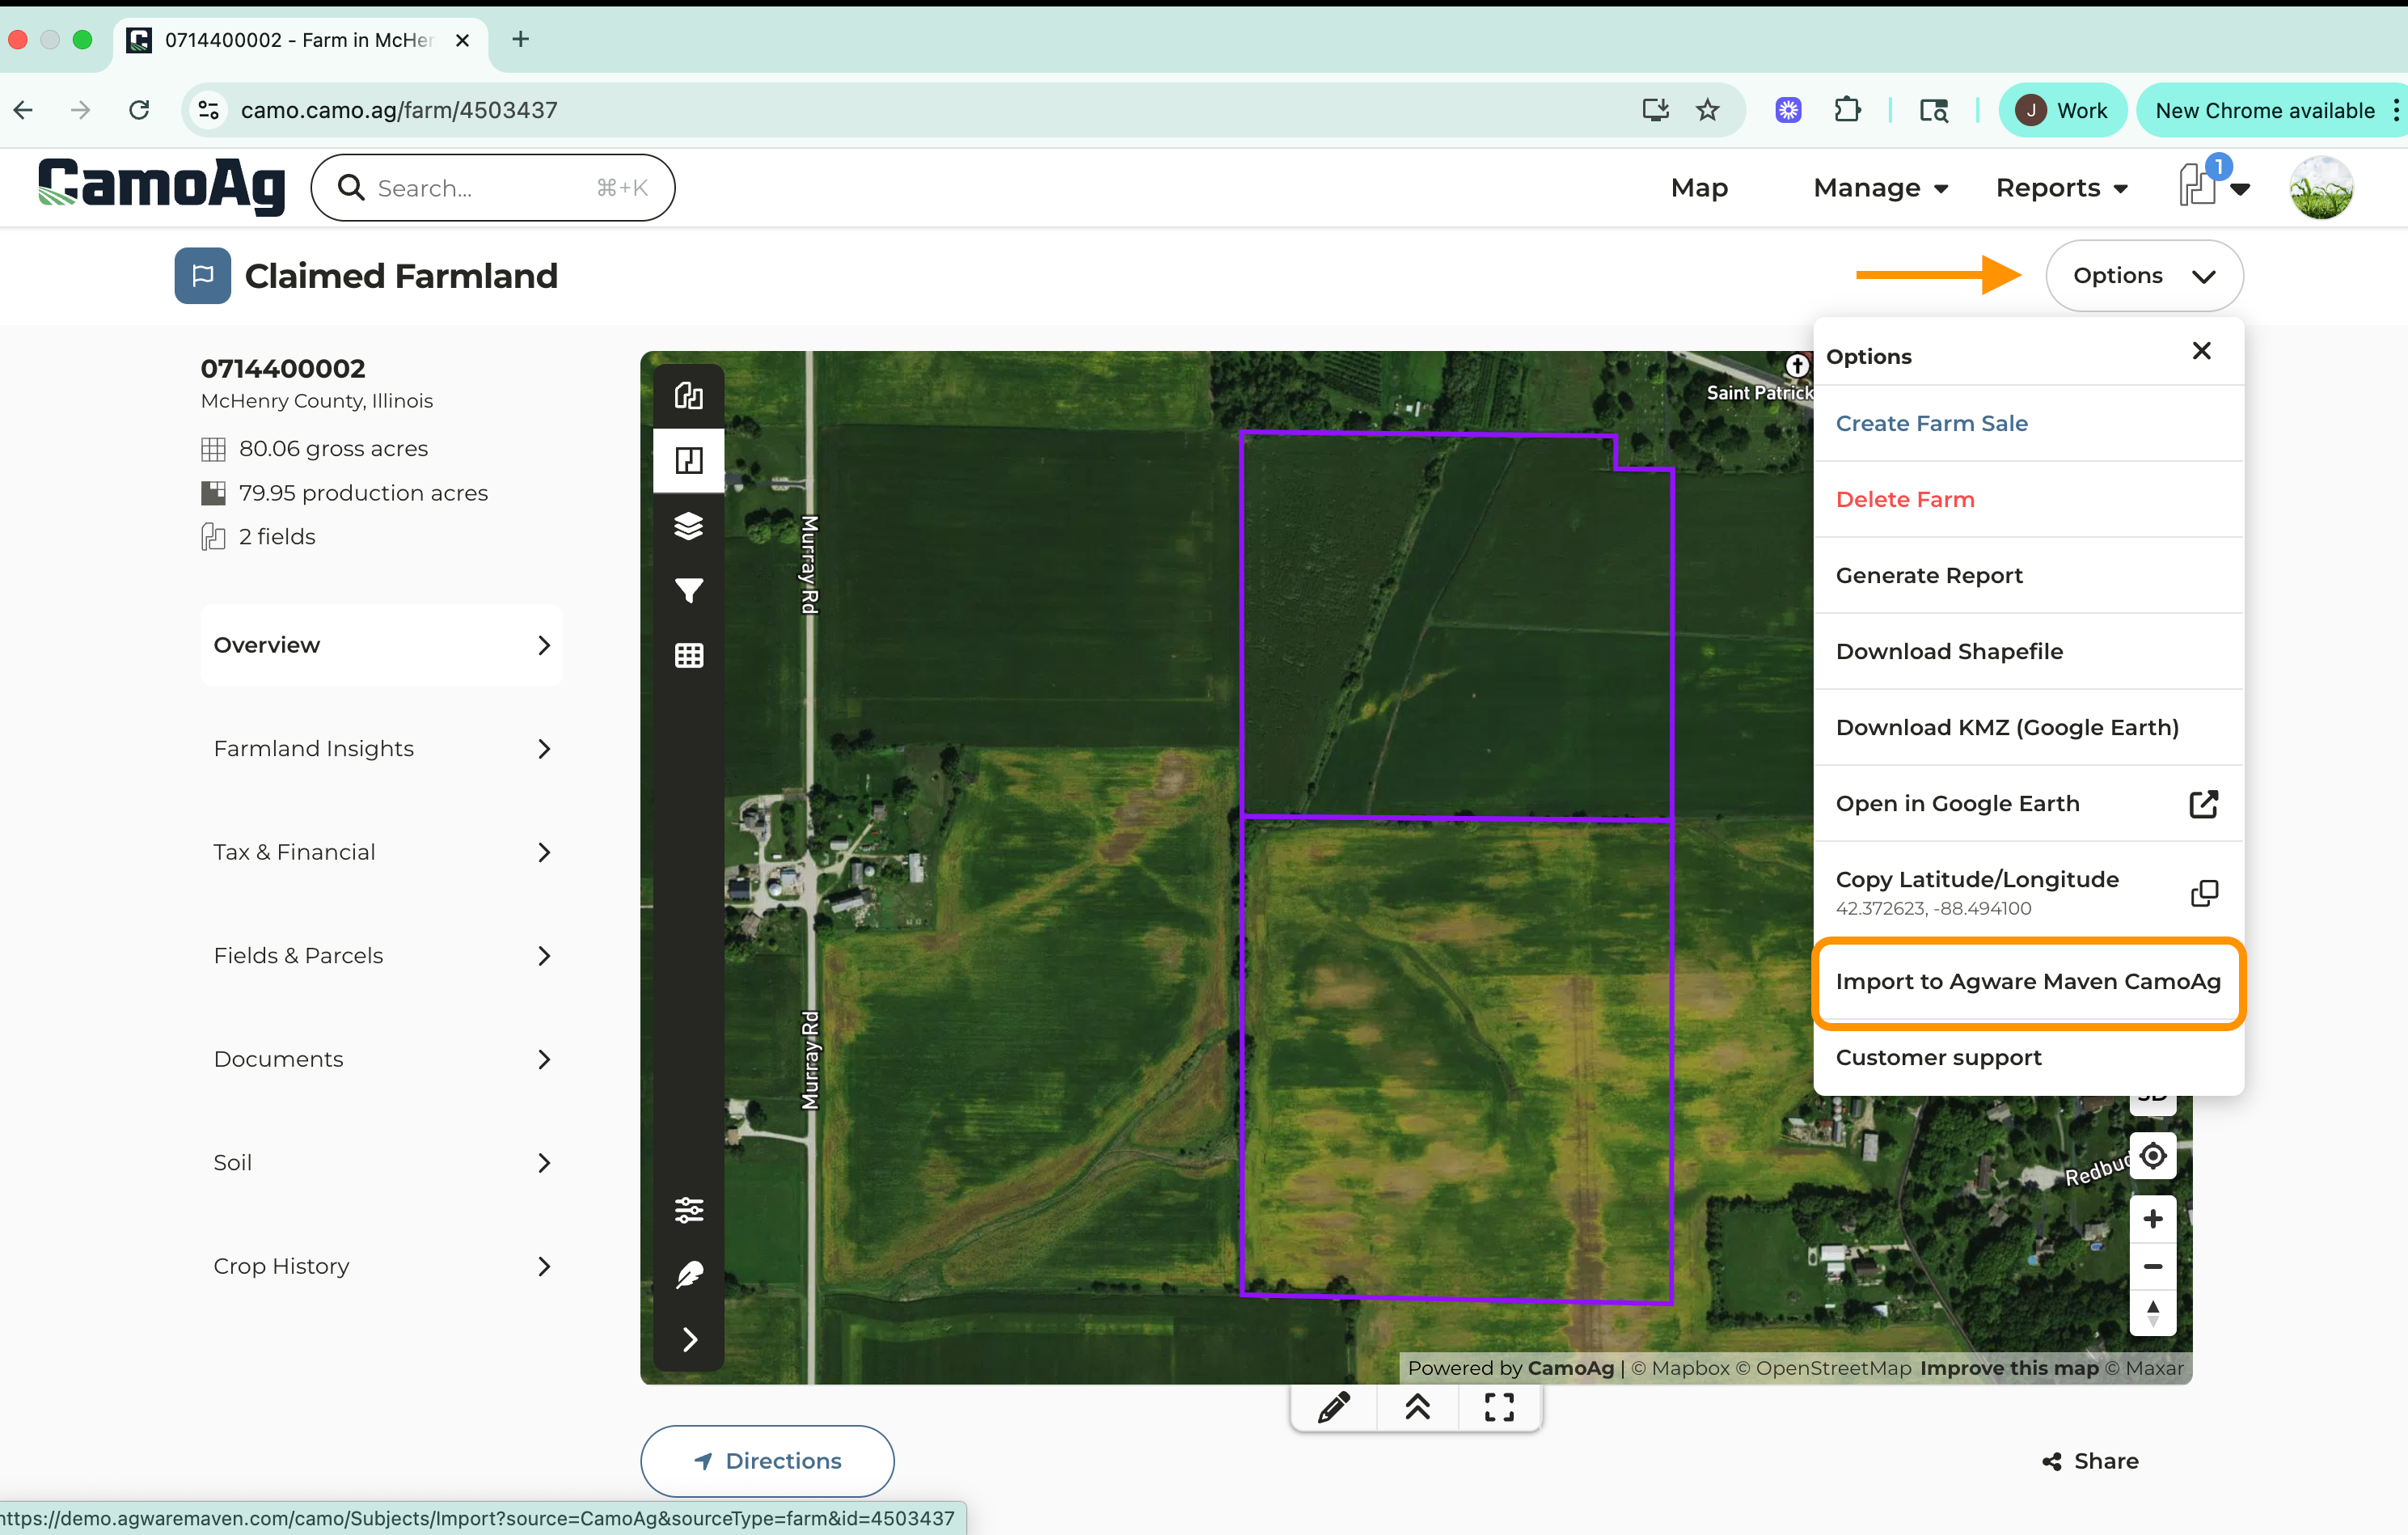Click the CamoAg logo

(x=161, y=185)
